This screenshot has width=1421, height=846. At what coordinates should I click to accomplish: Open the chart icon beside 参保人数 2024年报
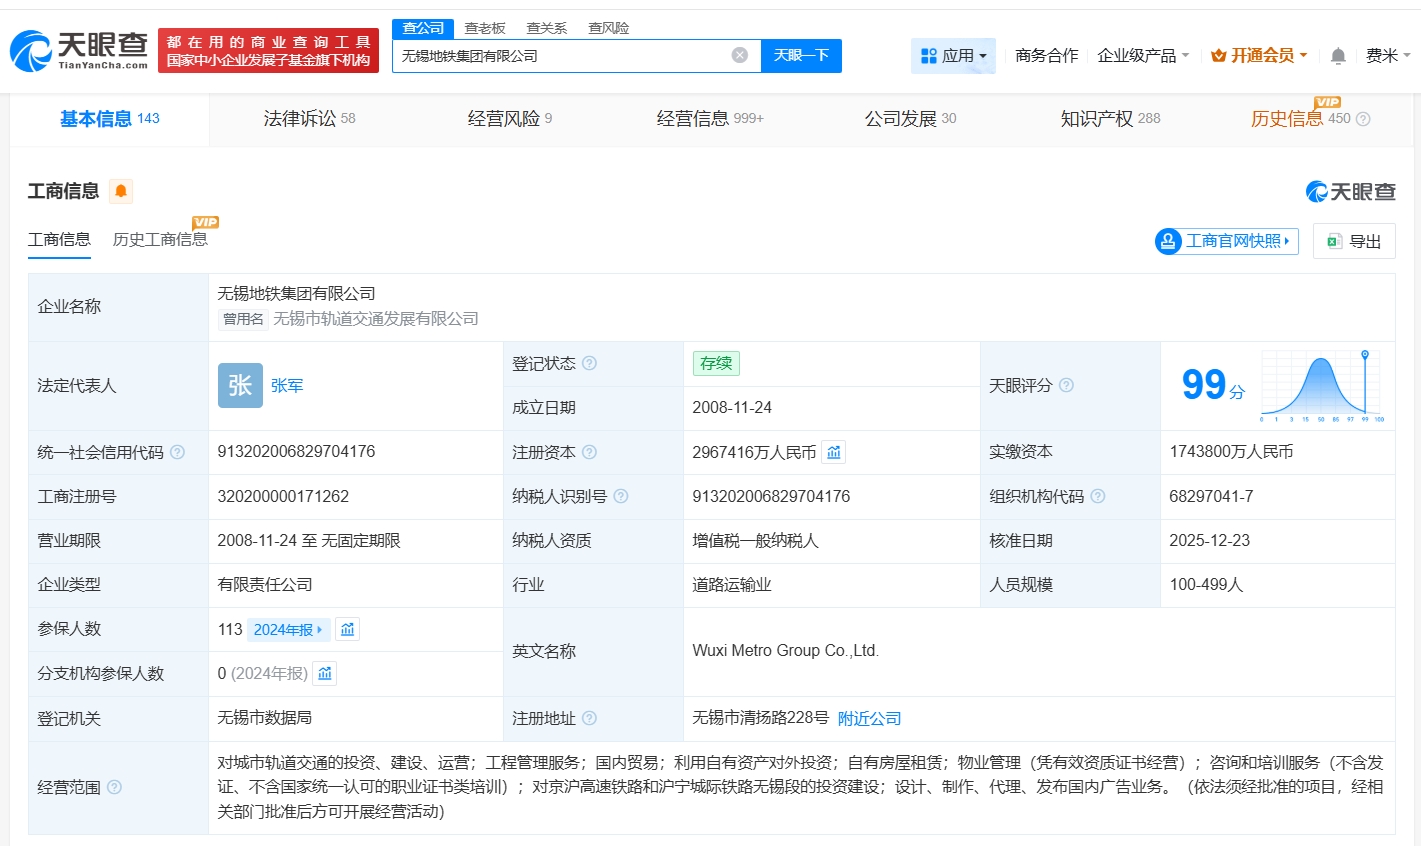pyautogui.click(x=347, y=630)
